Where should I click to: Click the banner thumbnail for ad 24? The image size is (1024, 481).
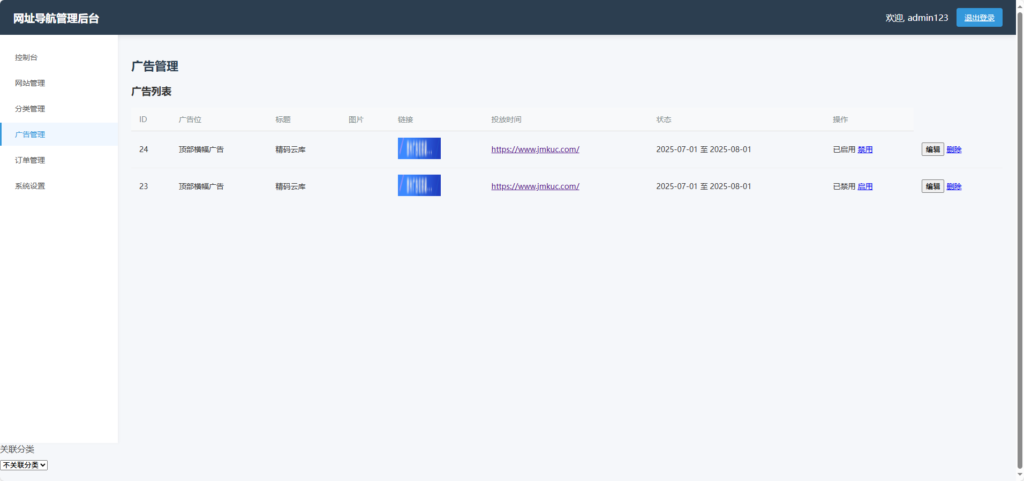(419, 149)
